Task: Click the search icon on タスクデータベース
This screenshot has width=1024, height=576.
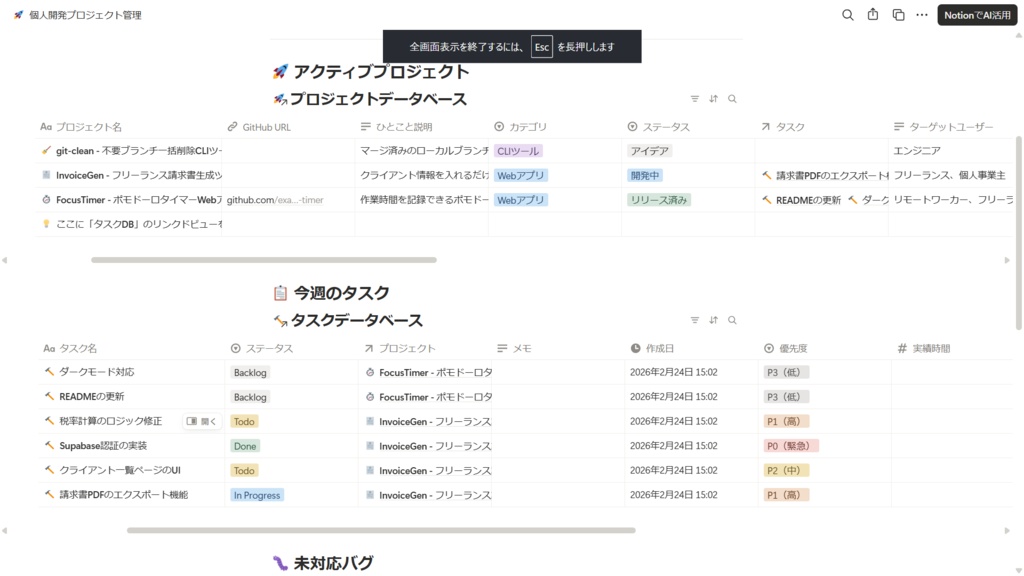Action: tap(732, 320)
